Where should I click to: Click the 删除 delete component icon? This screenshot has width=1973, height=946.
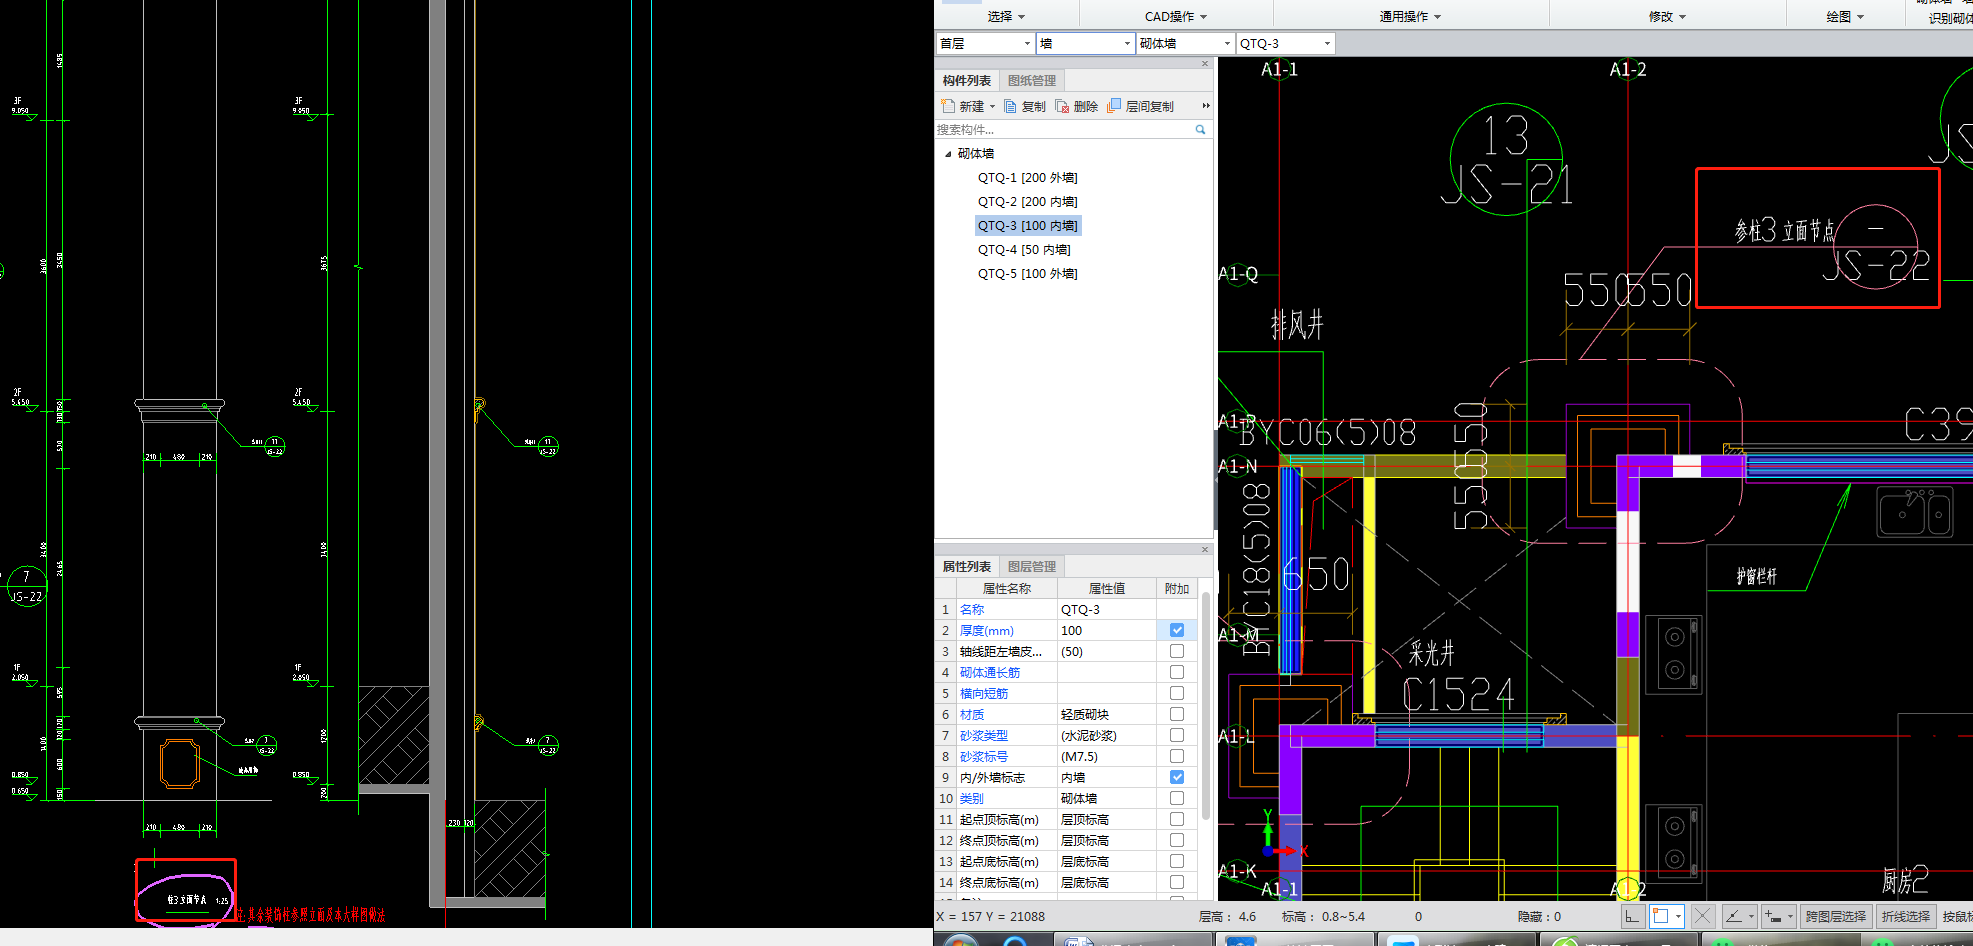click(1062, 106)
